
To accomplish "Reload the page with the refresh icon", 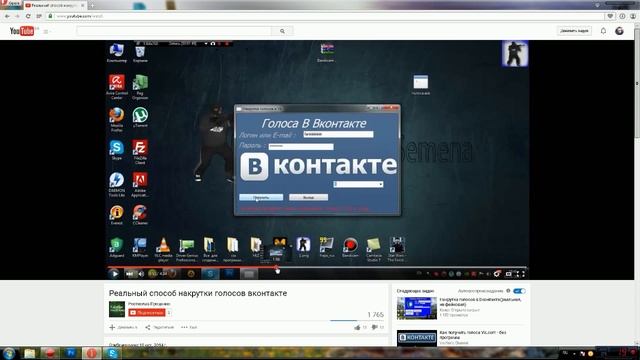I will pos(28,16).
